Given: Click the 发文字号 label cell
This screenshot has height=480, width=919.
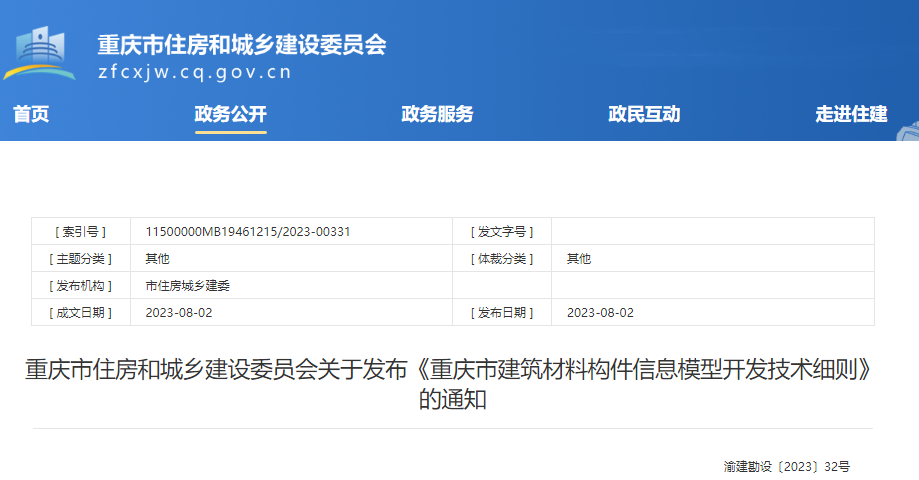Looking at the screenshot, I should click(x=502, y=232).
